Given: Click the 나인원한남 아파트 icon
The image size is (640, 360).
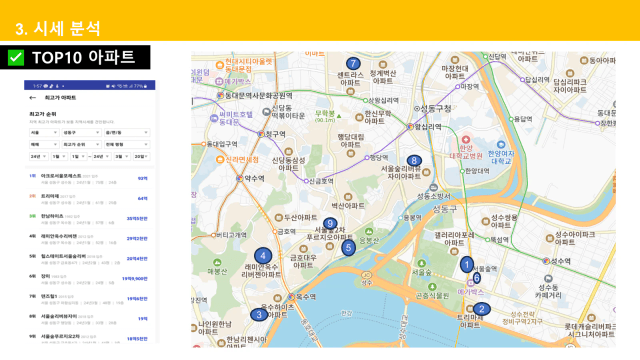Looking at the screenshot, I should pos(194,328).
